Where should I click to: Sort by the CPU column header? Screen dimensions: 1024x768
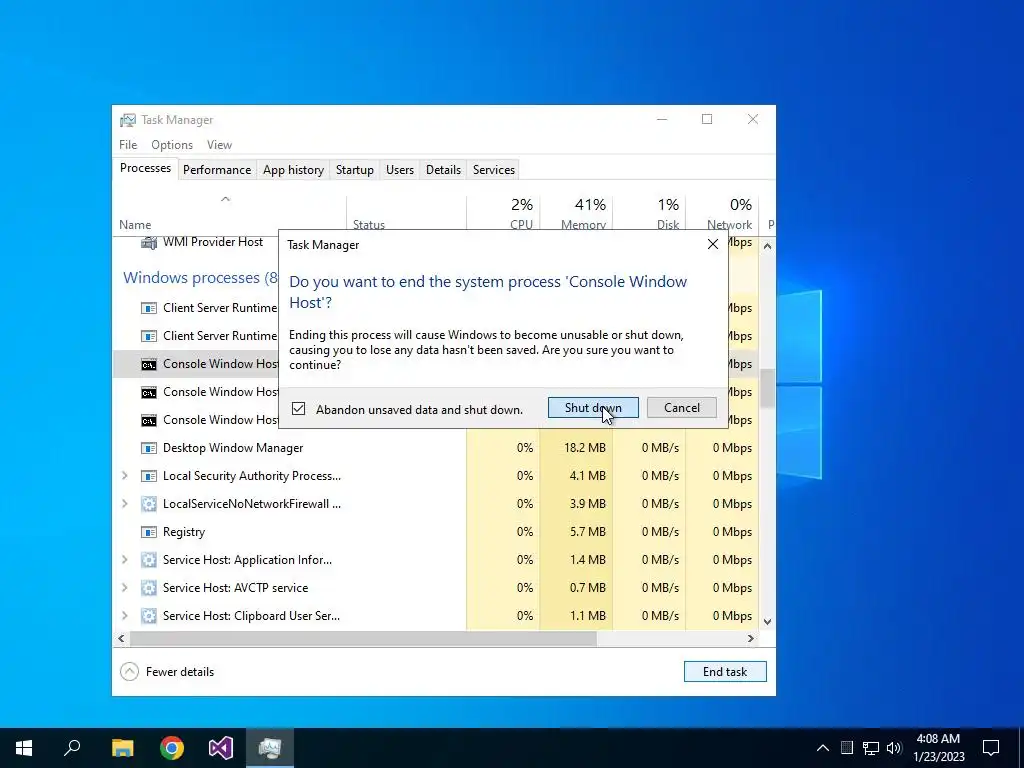click(504, 214)
